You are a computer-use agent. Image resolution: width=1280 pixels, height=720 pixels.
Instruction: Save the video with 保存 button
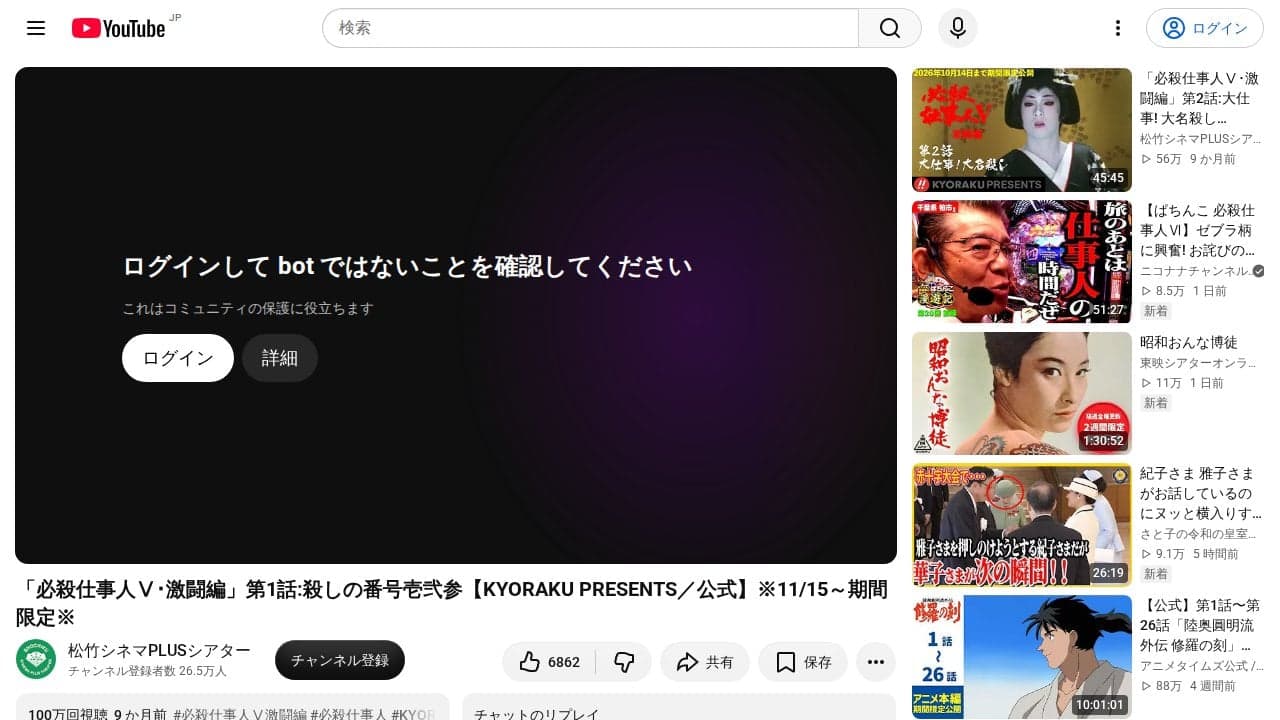pyautogui.click(x=803, y=662)
